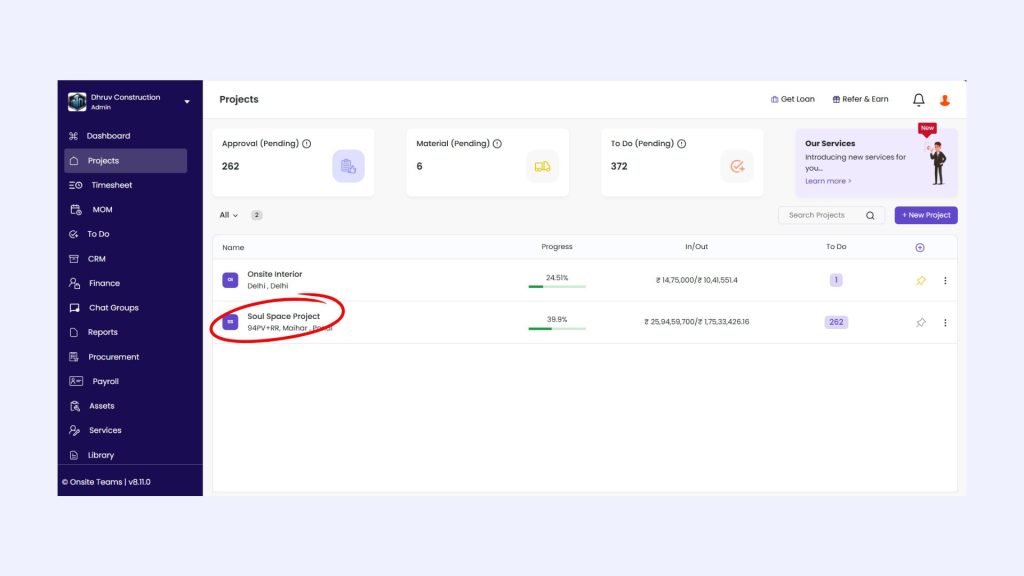Viewport: 1024px width, 576px height.
Task: Open Procurement from the sidebar
Action: [x=113, y=357]
